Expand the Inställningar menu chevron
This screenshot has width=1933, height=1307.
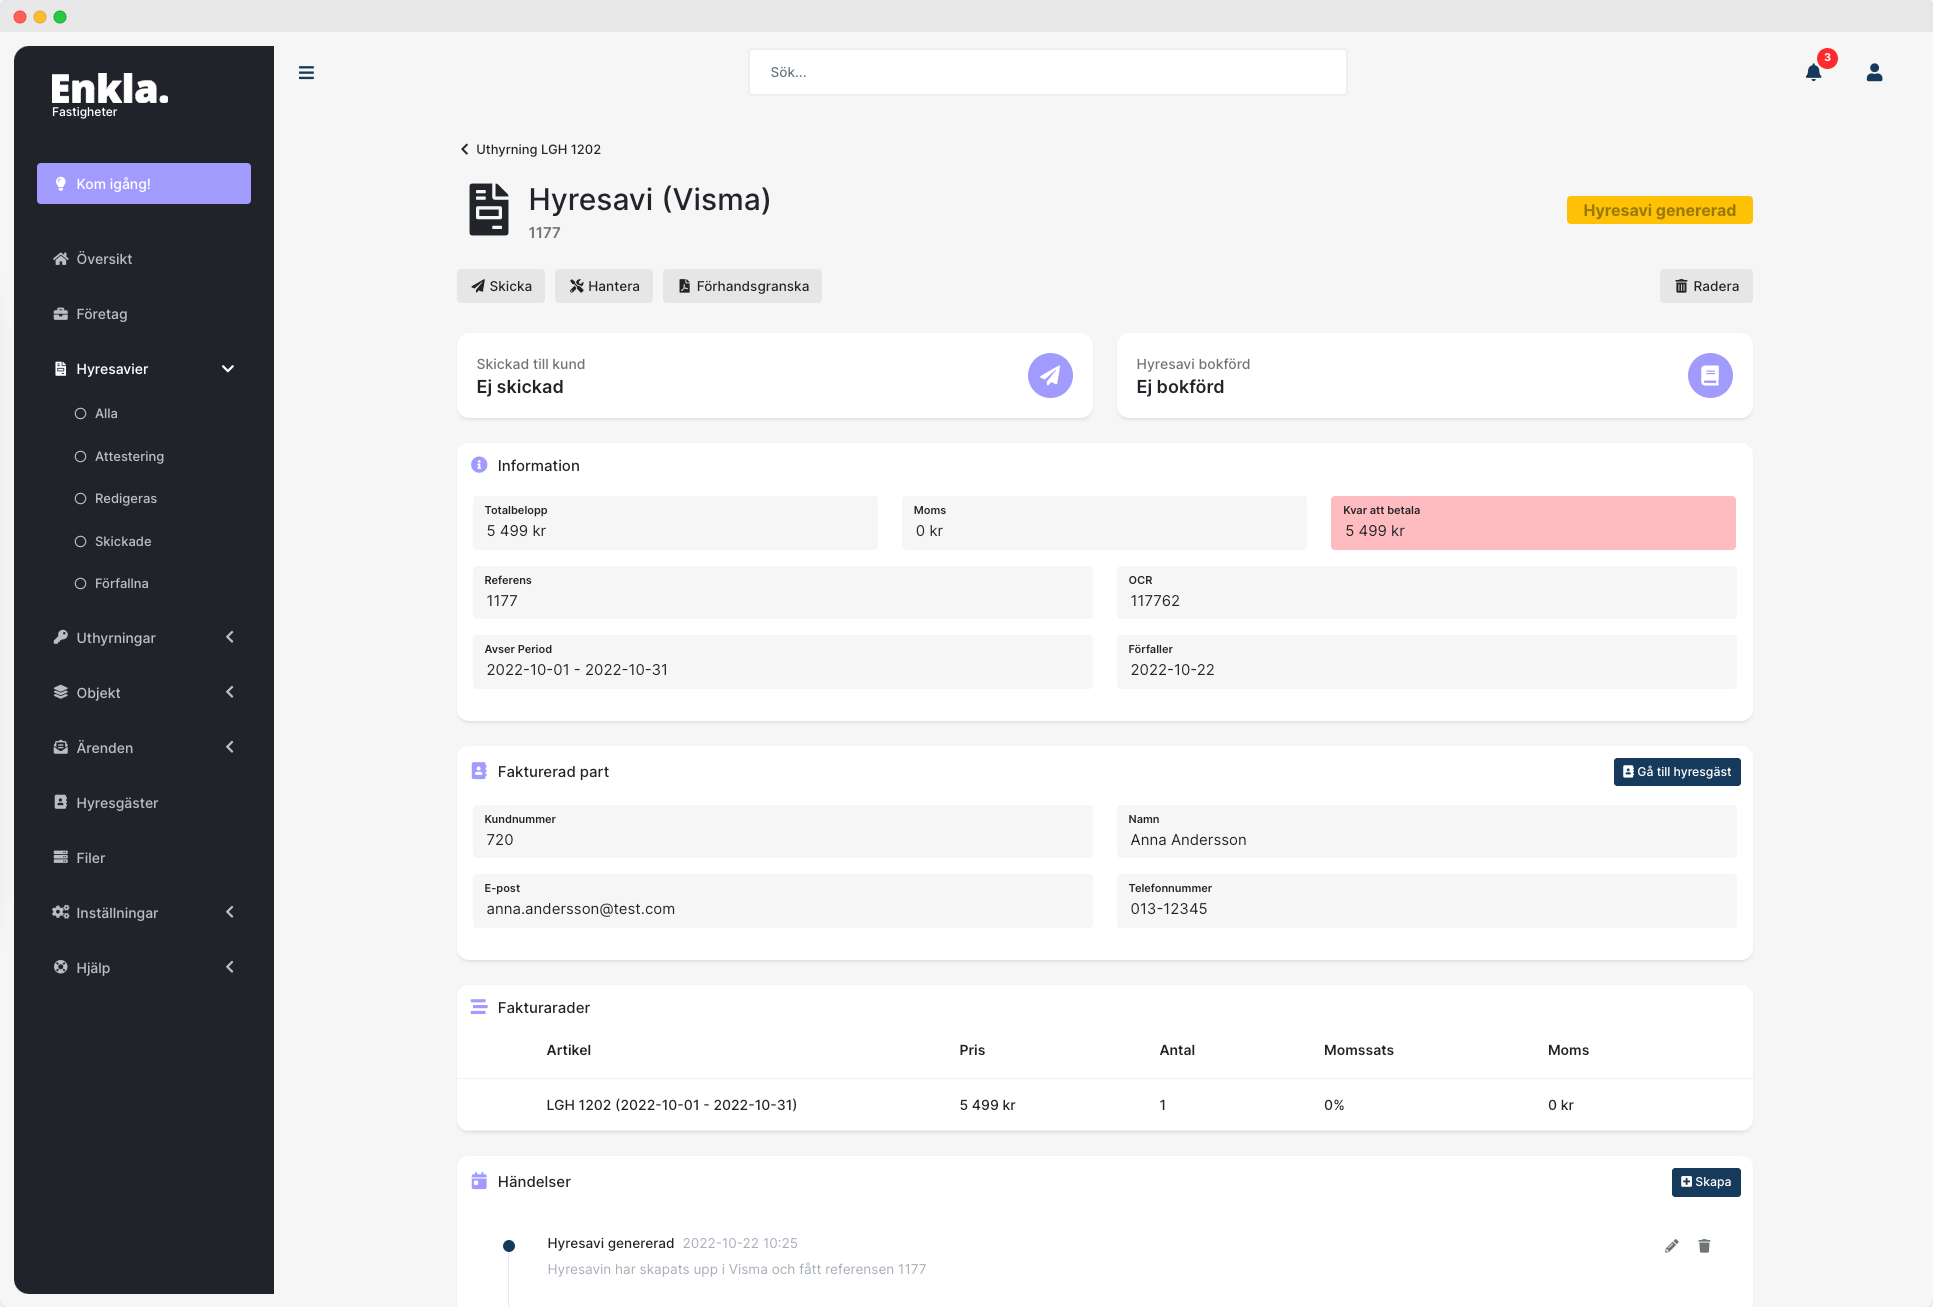pyautogui.click(x=230, y=912)
